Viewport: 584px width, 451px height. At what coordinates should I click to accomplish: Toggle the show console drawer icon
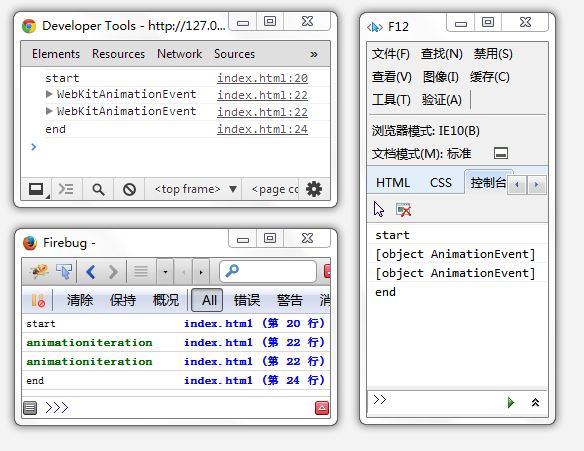pos(66,189)
